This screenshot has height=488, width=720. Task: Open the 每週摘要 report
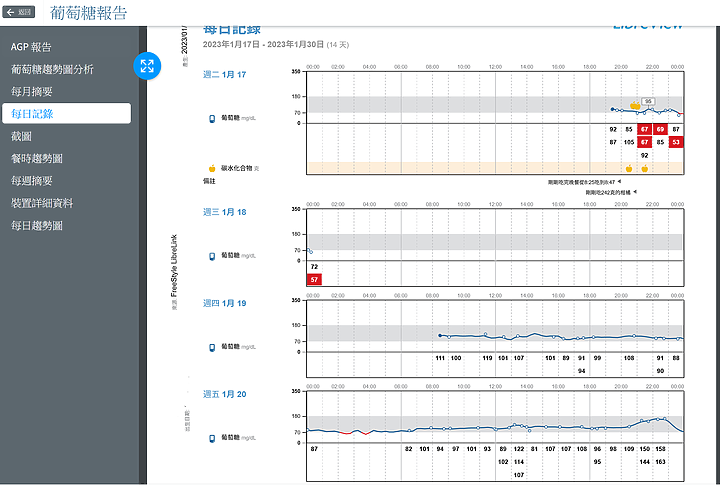click(32, 181)
